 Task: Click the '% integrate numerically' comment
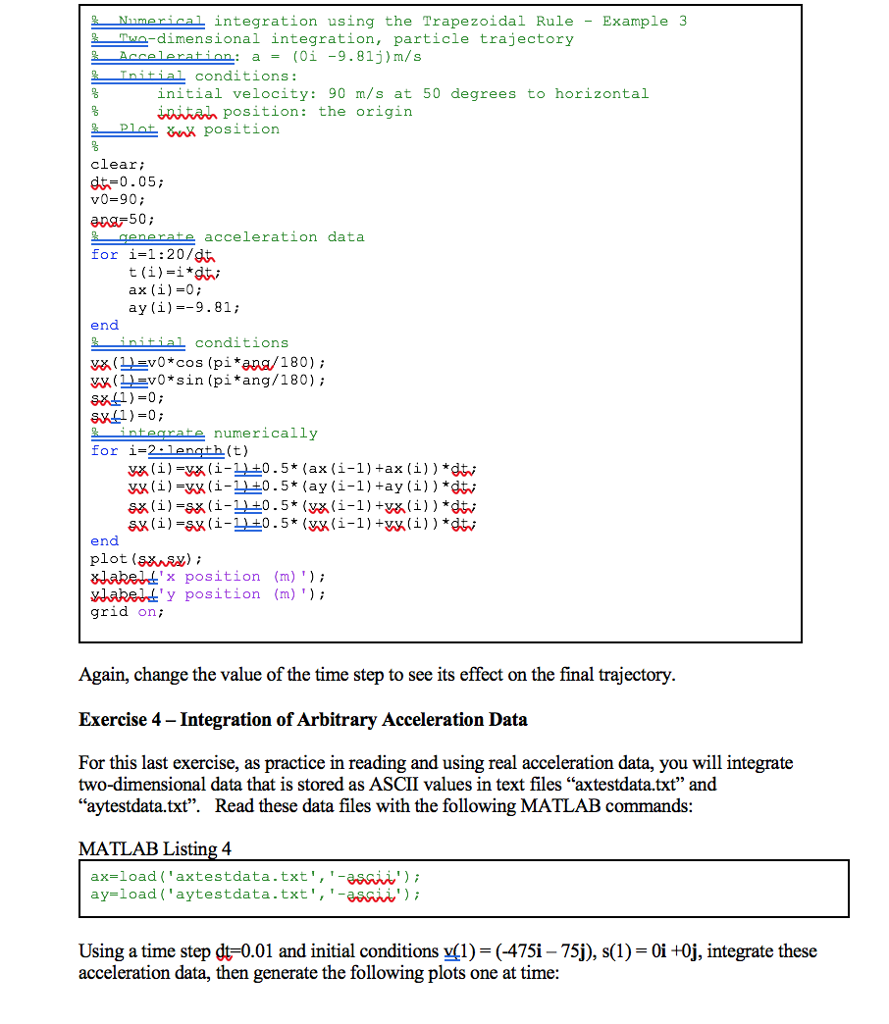204,432
